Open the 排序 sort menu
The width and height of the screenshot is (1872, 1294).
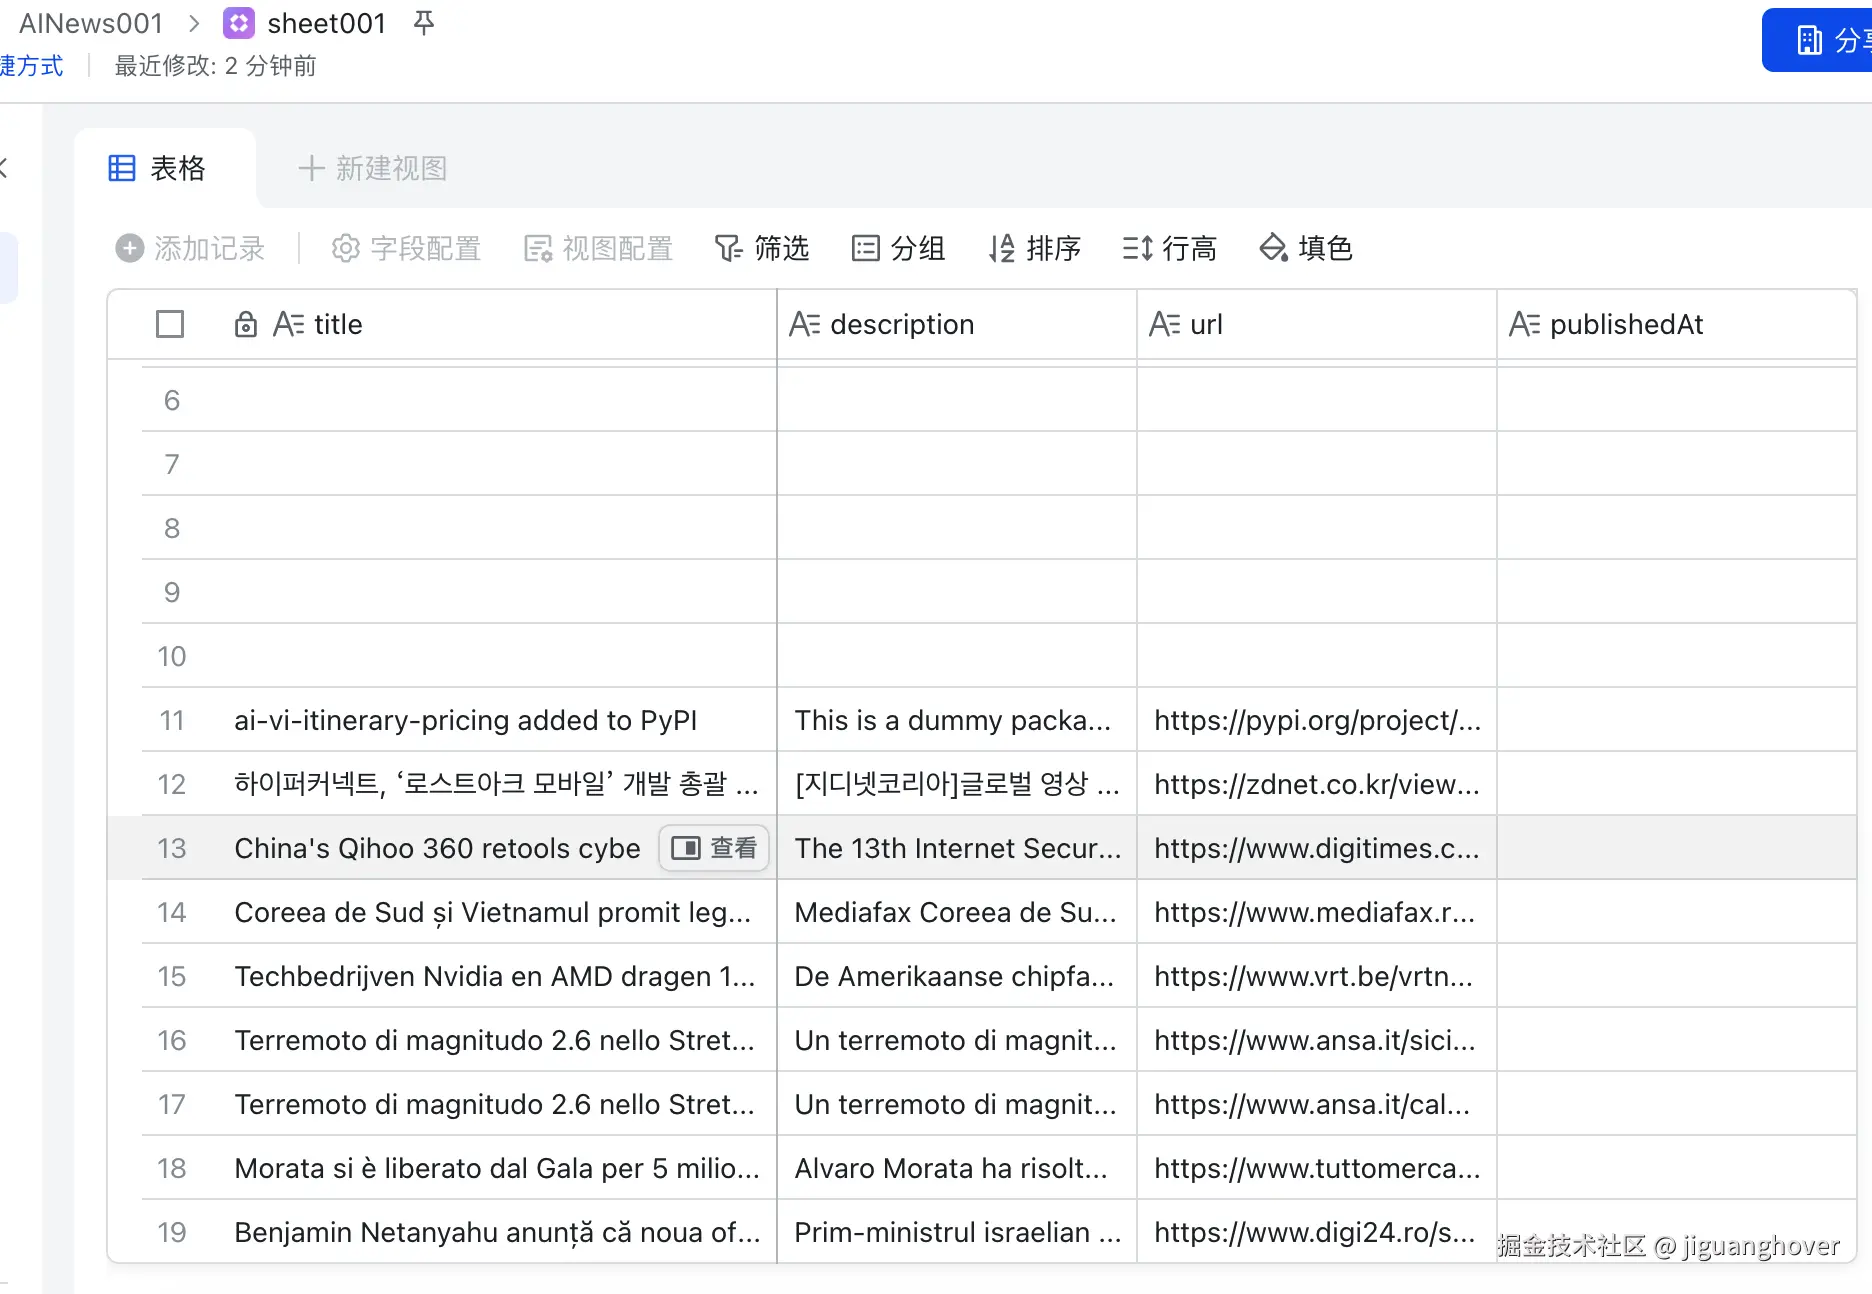click(1034, 248)
